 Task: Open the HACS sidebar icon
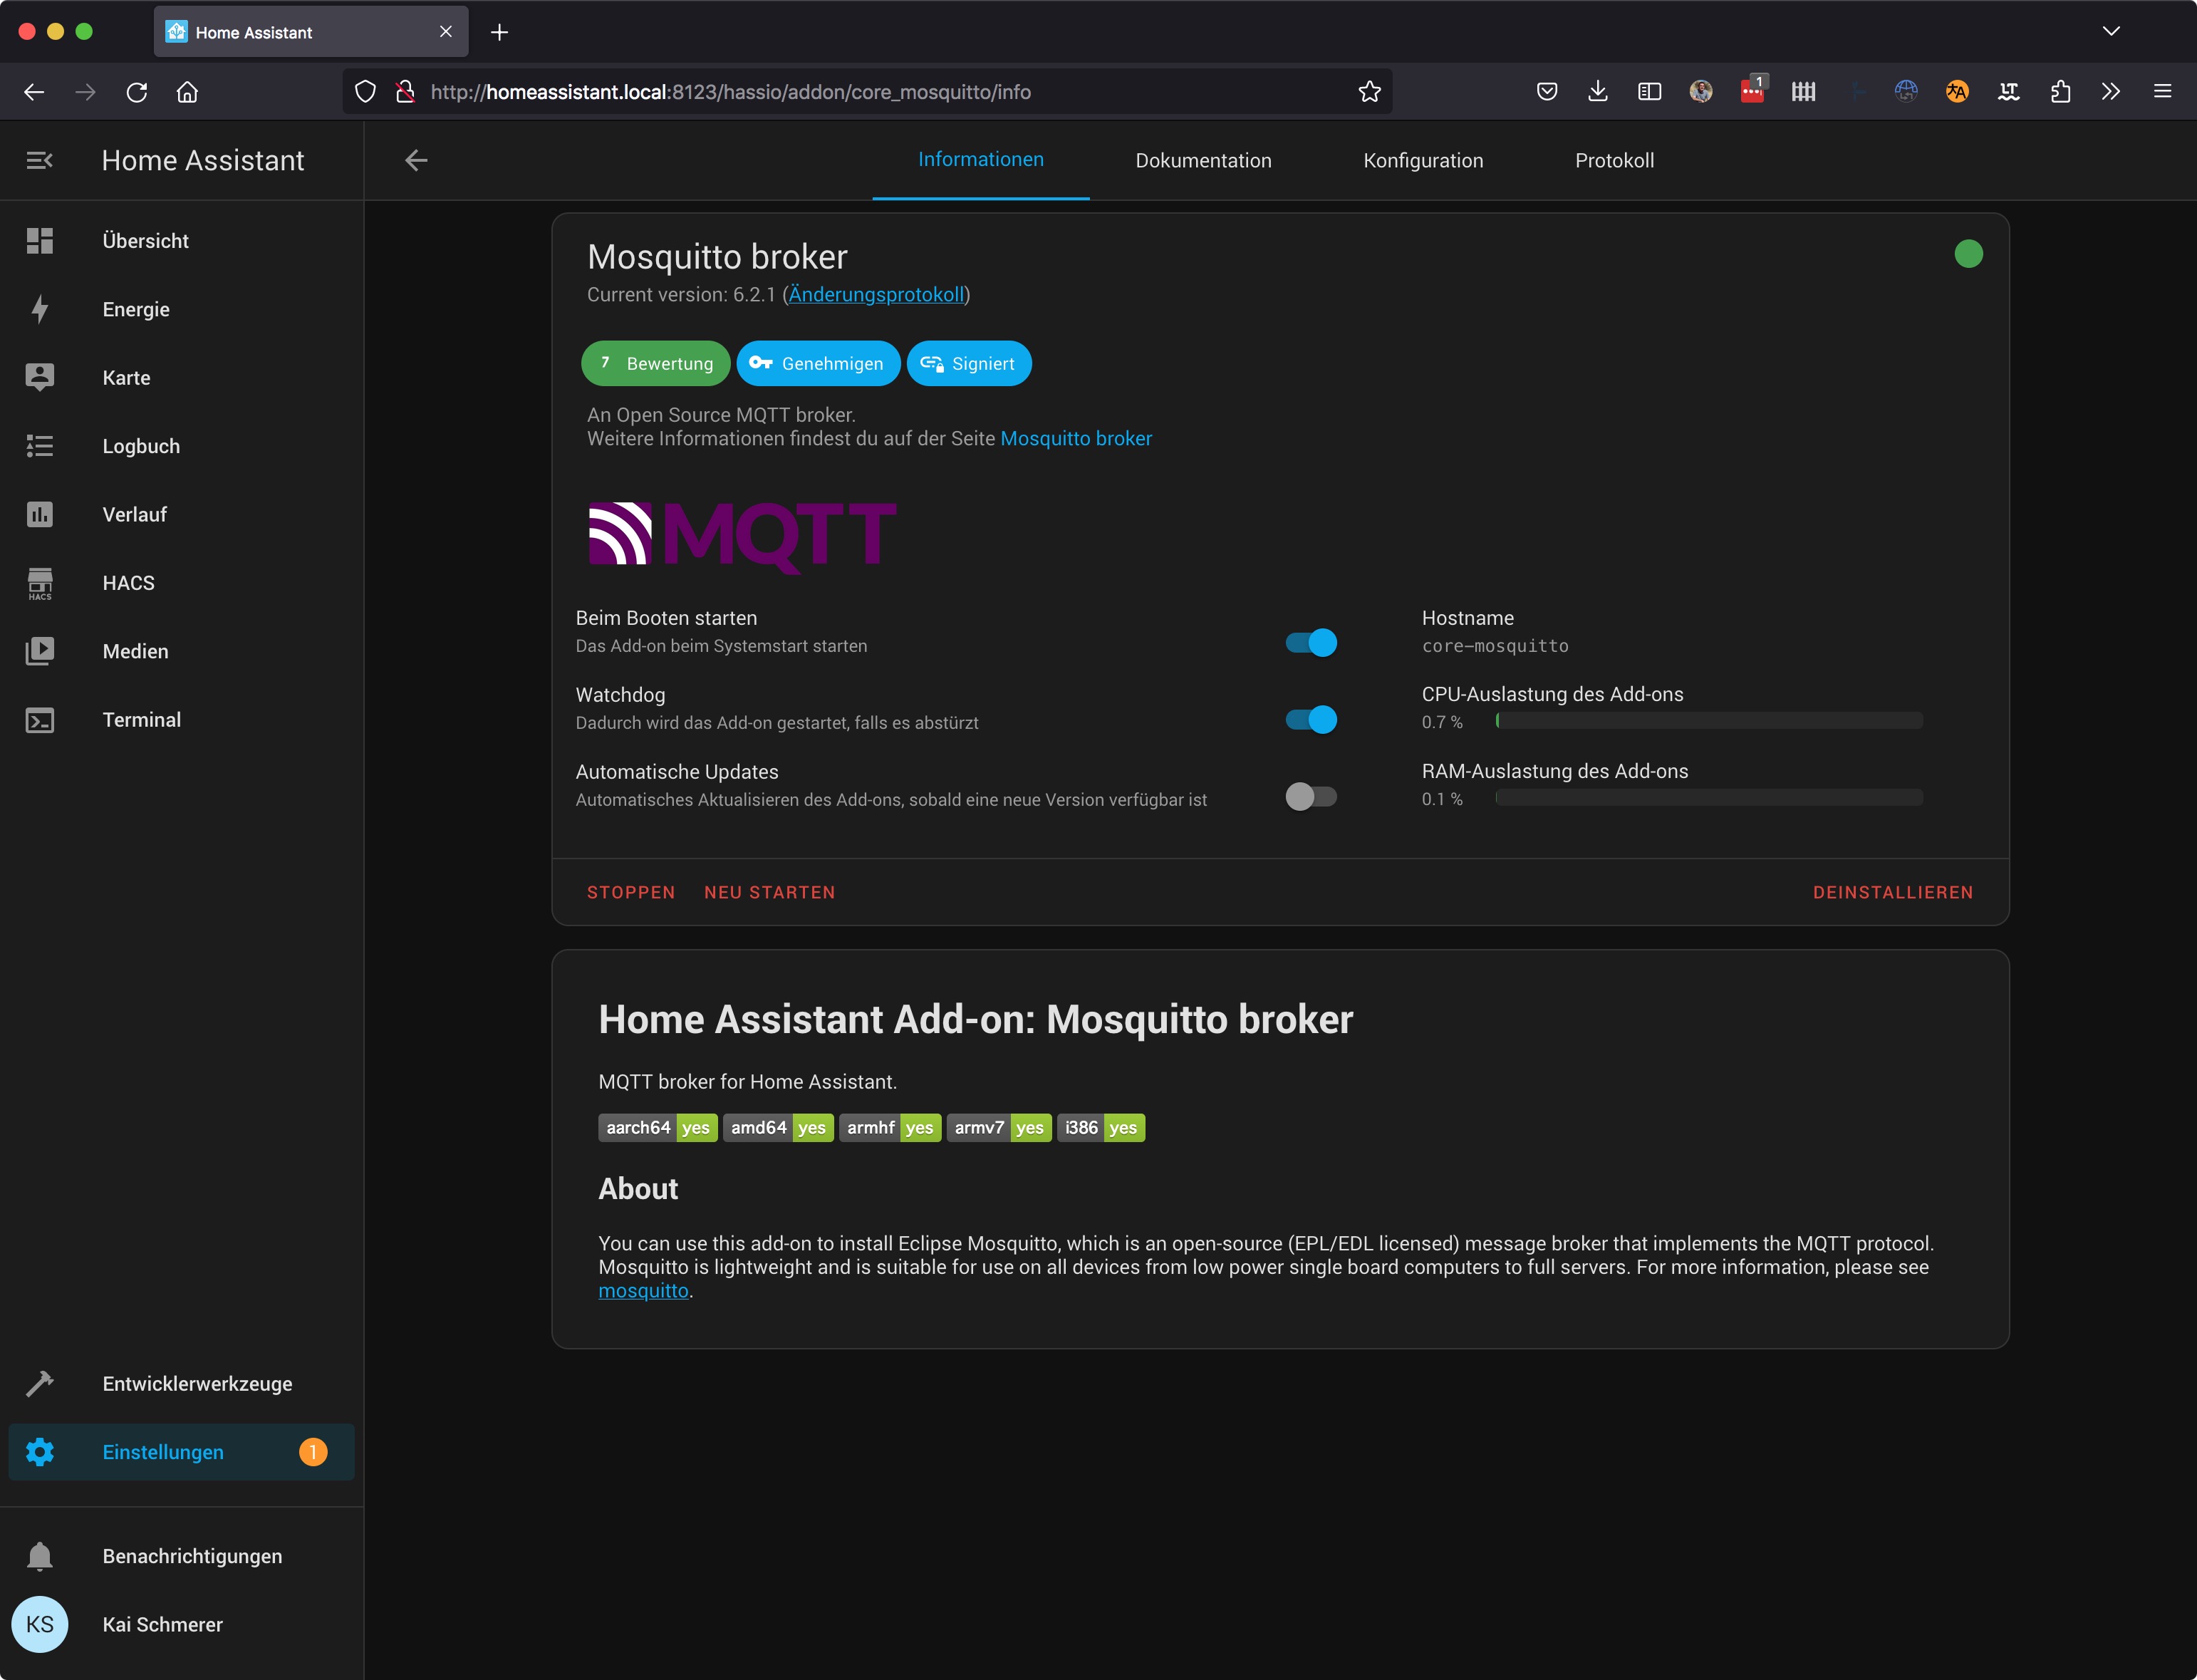coord(40,583)
